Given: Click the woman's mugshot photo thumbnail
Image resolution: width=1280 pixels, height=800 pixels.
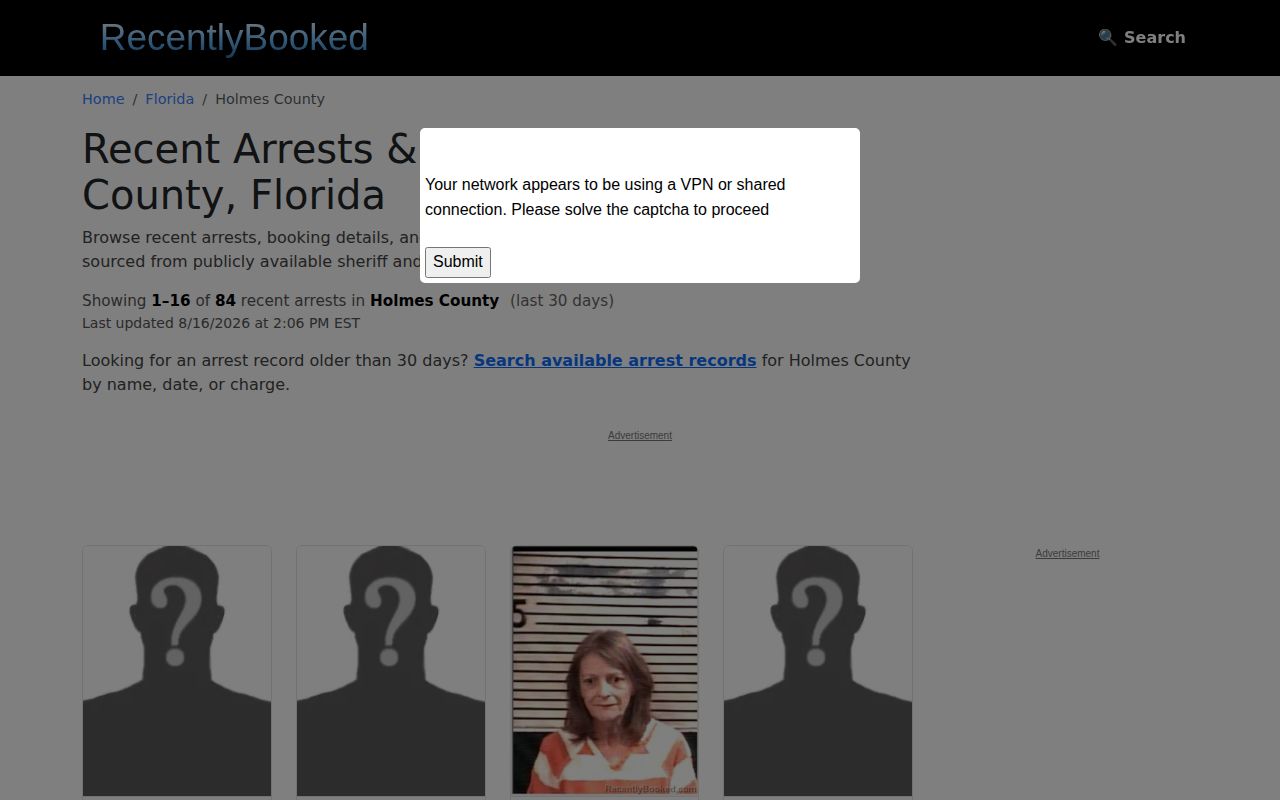Looking at the screenshot, I should pos(605,670).
